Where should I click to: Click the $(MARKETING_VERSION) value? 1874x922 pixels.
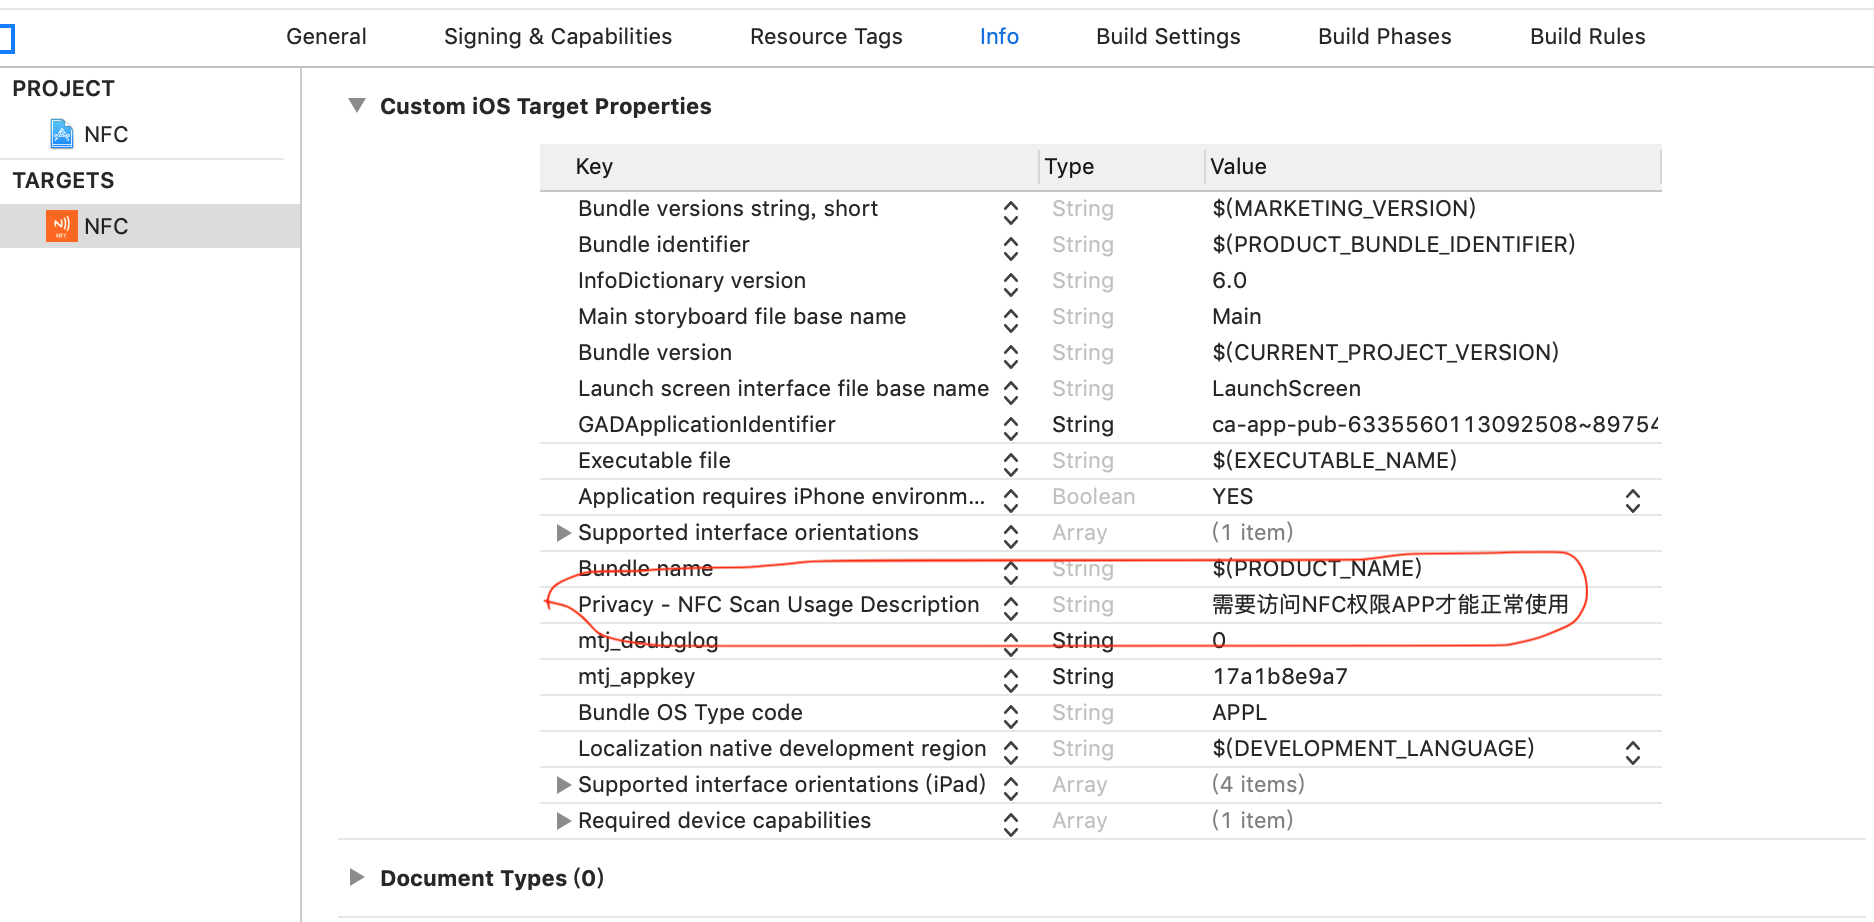(1344, 208)
